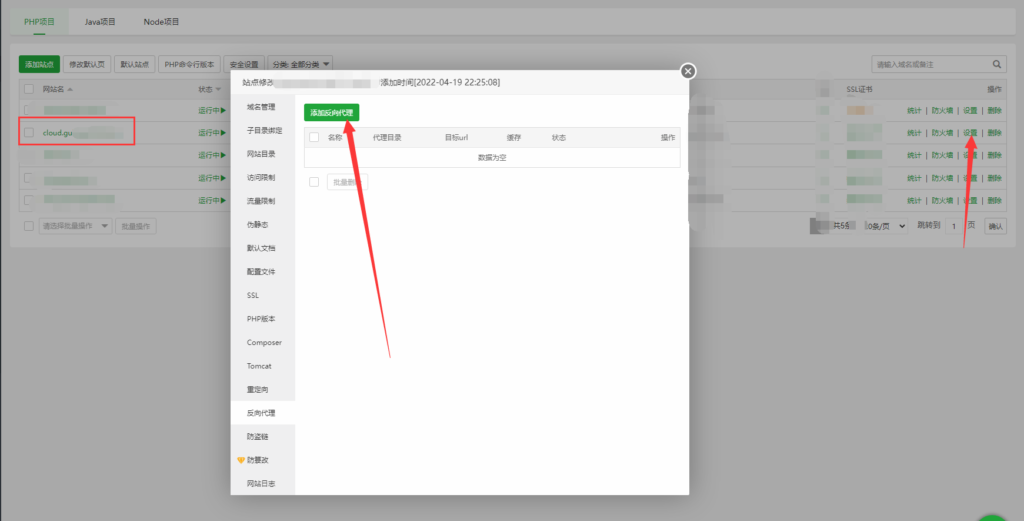Open 网站目录 in the dialog sidebar
Image resolution: width=1024 pixels, height=521 pixels.
(263, 154)
